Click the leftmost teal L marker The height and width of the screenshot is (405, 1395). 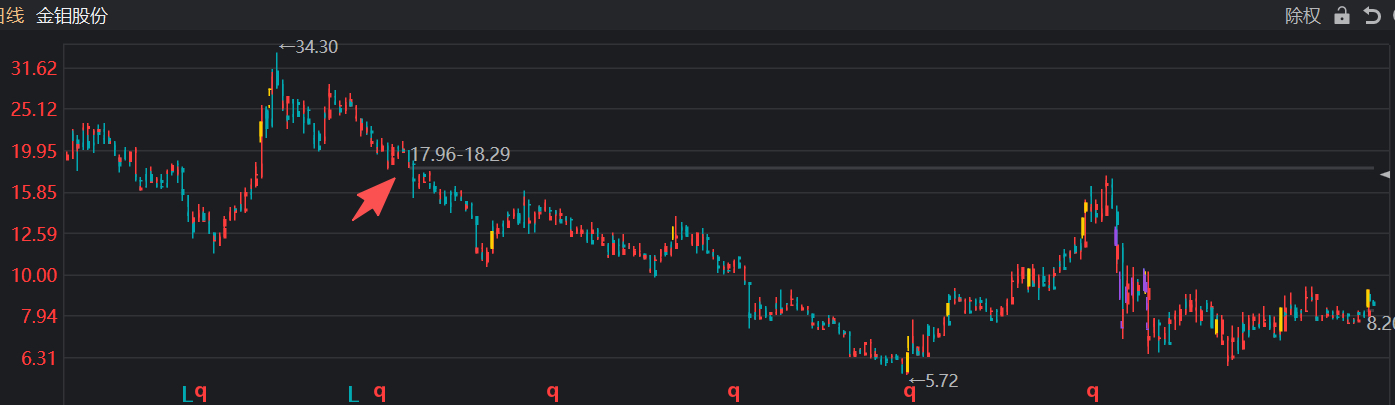[x=187, y=393]
